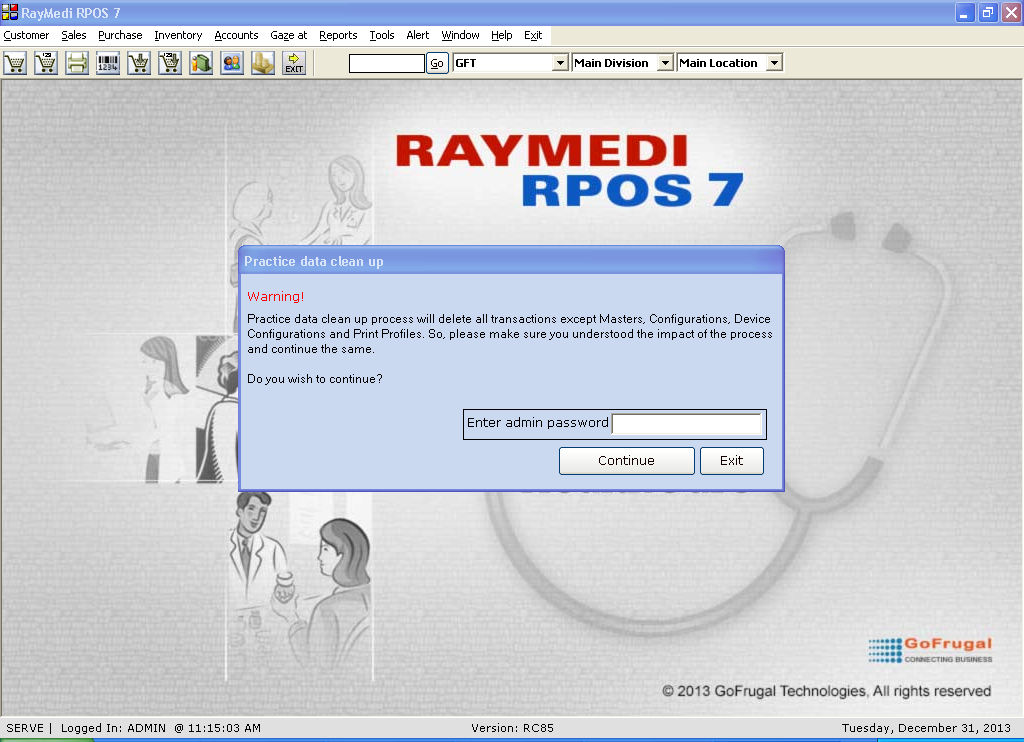The height and width of the screenshot is (742, 1024).
Task: Open the Alert menu
Action: click(x=418, y=35)
